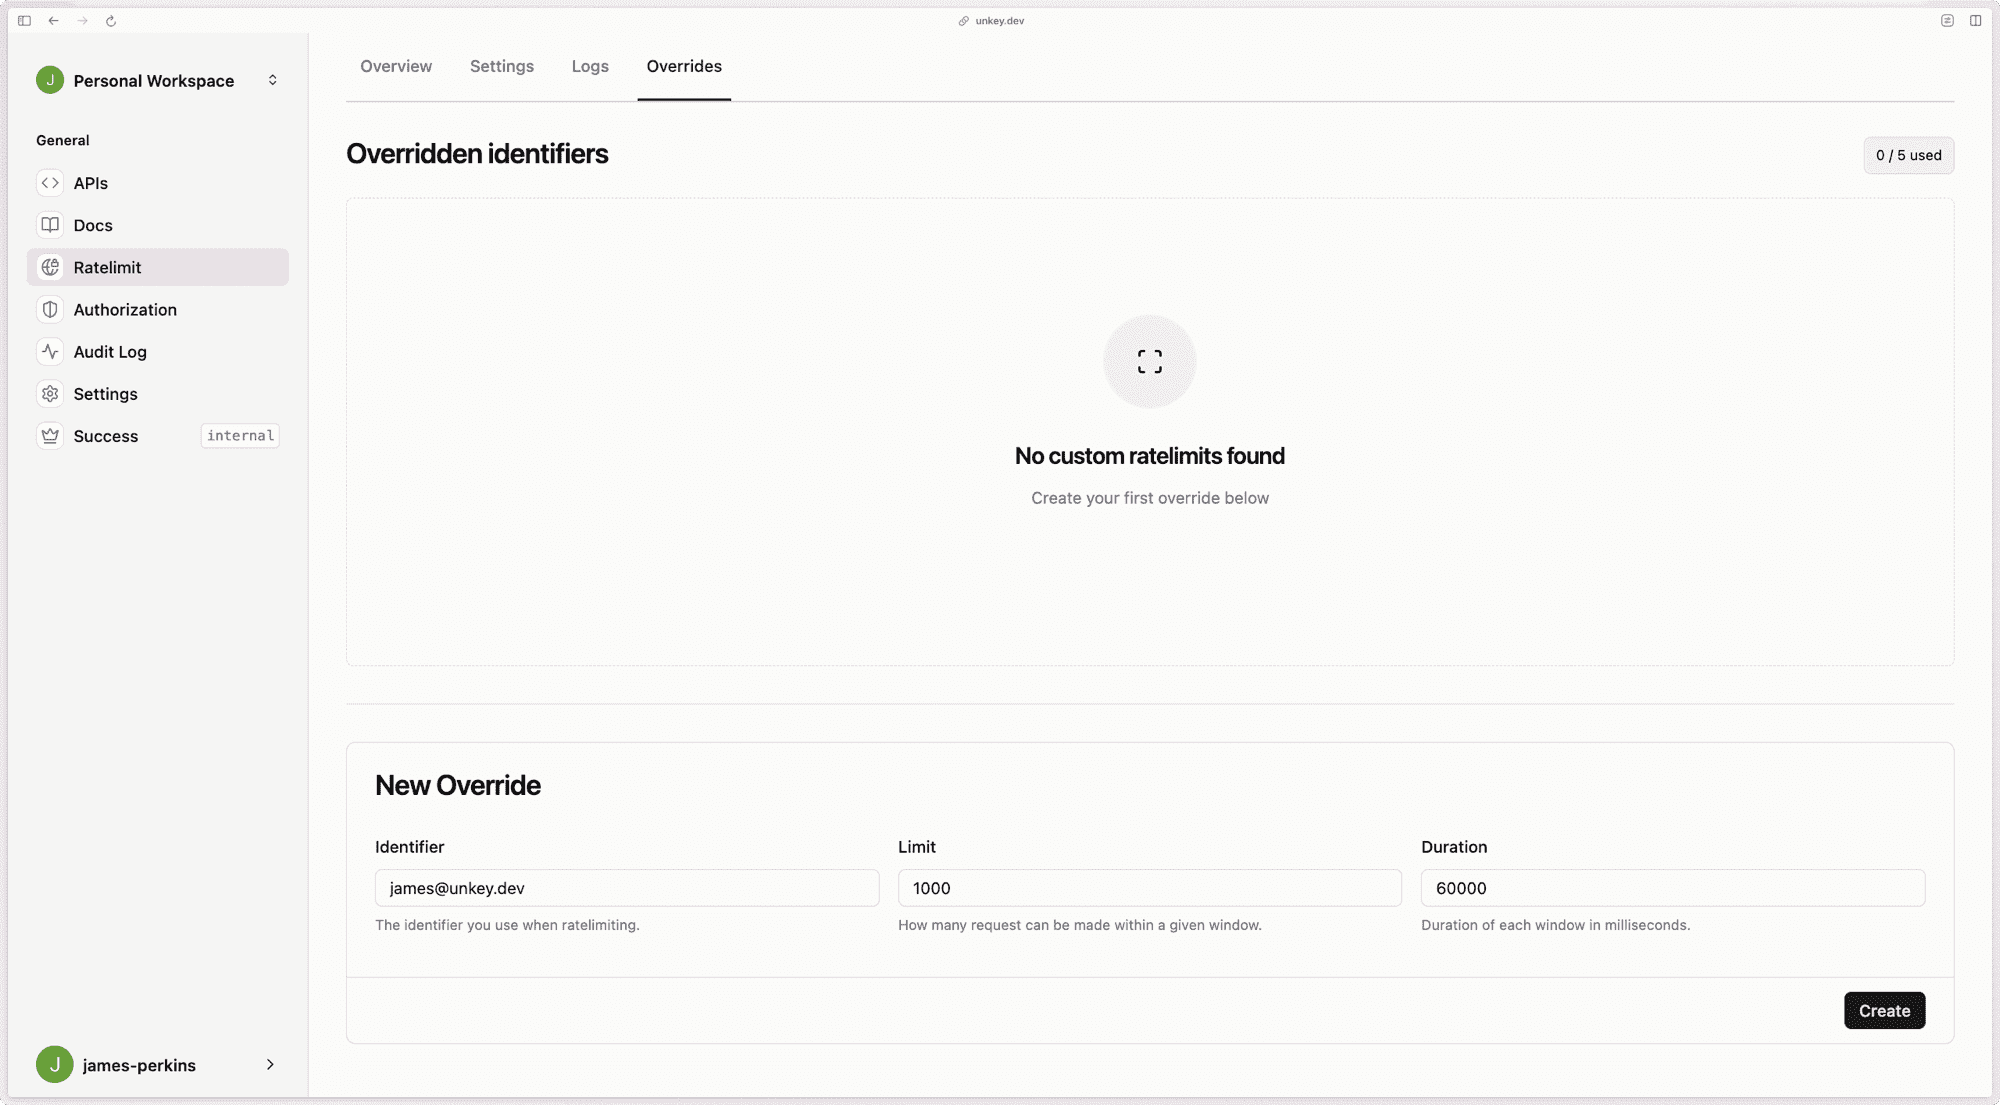Screen dimensions: 2000x1105
Task: Select the Limit input field
Action: point(1148,887)
